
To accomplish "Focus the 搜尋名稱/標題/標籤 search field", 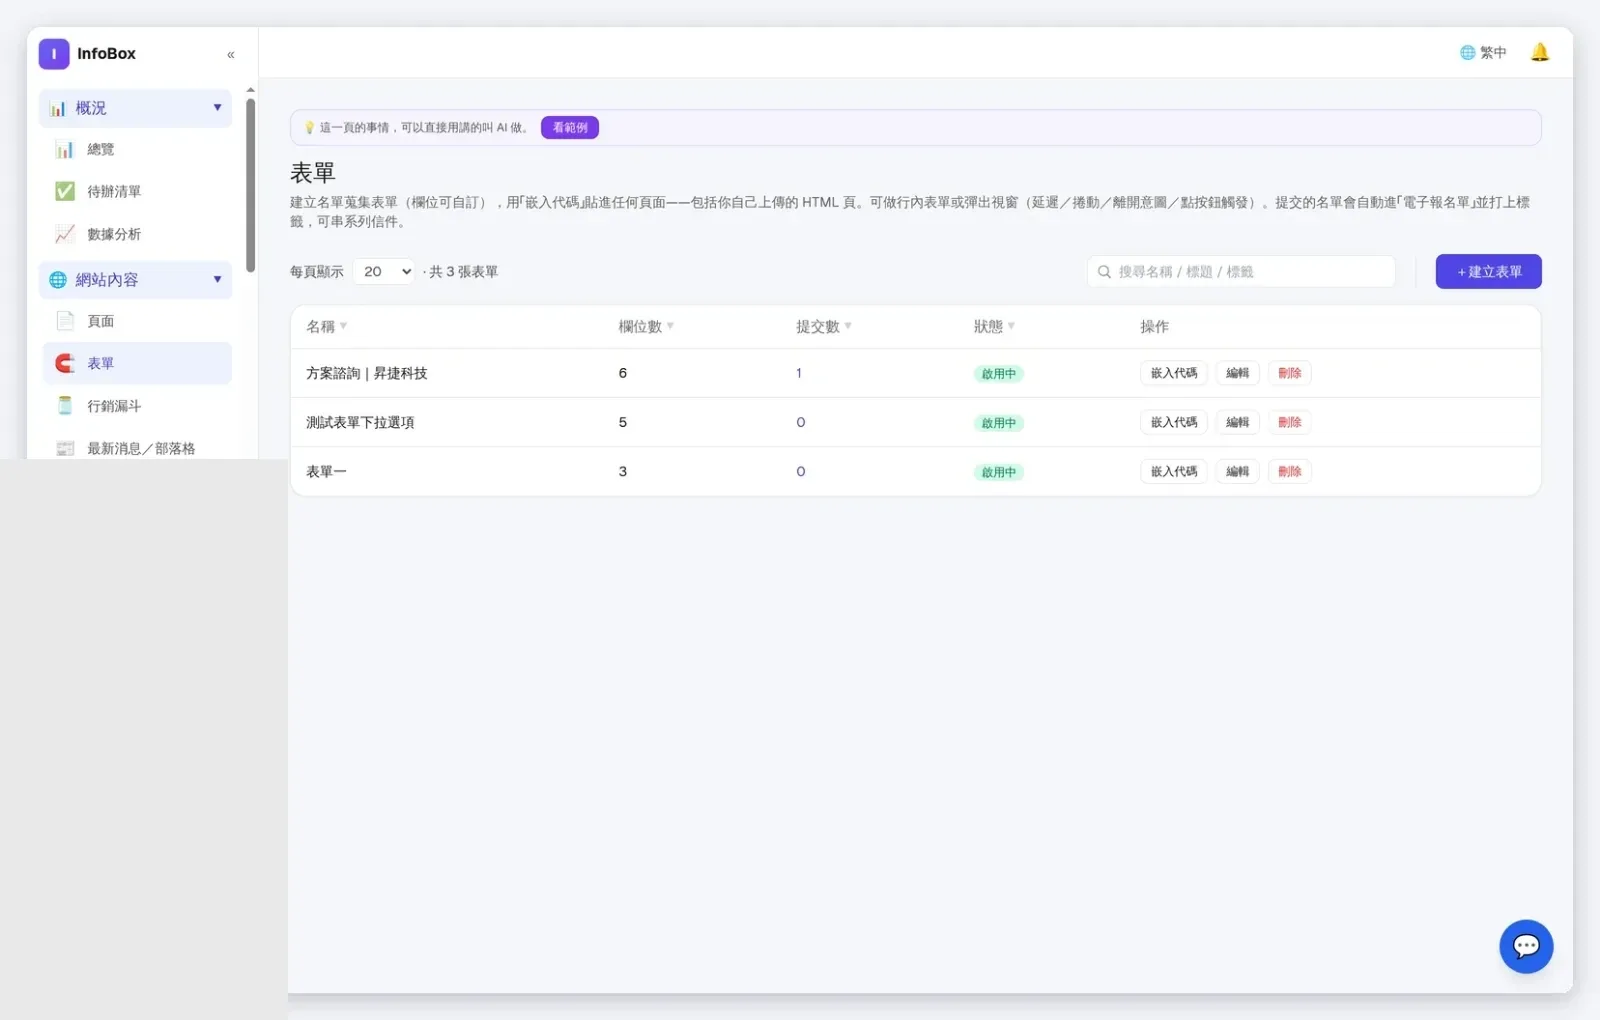I will [1241, 272].
